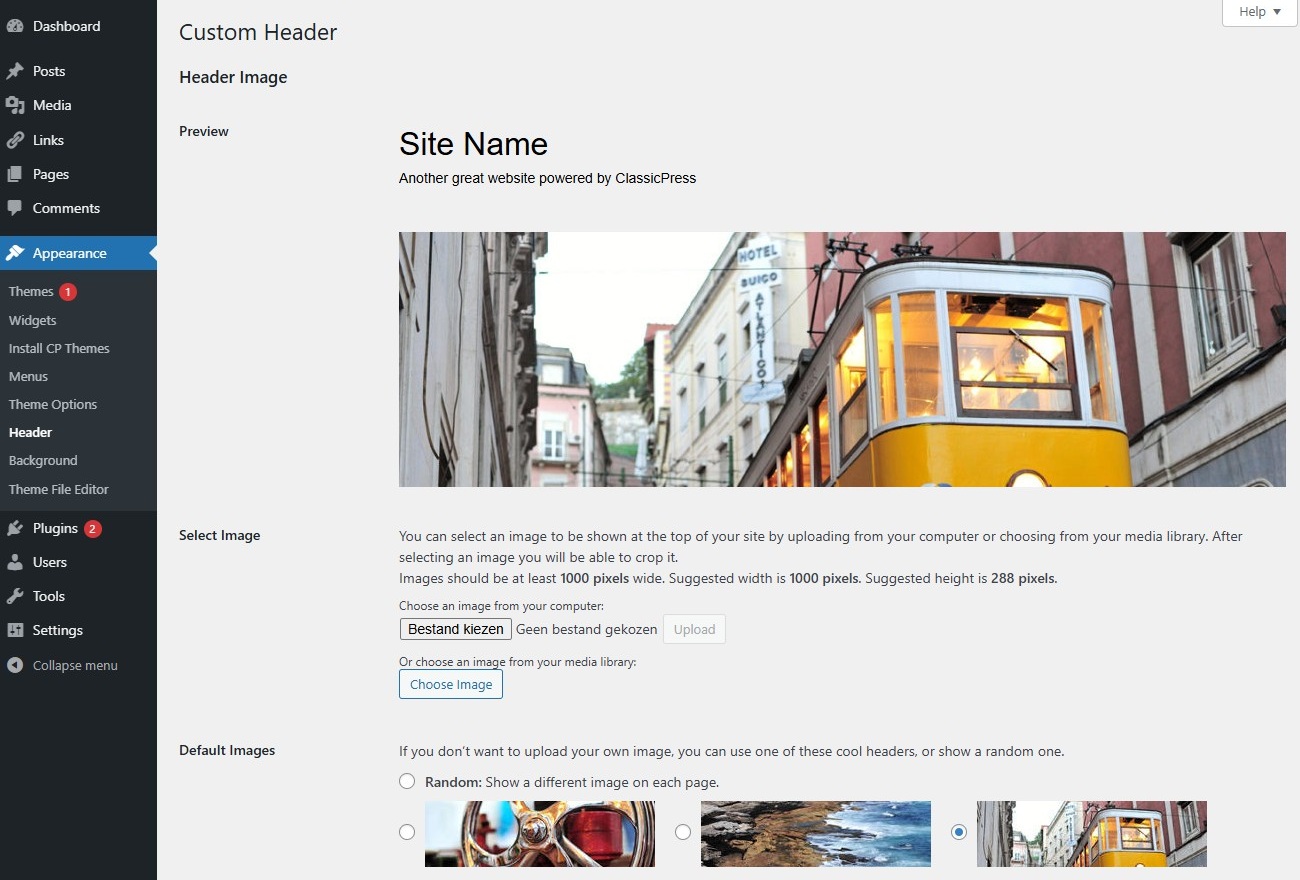The image size is (1300, 880).
Task: Open Theme Options in Appearance submenu
Action: pos(53,404)
